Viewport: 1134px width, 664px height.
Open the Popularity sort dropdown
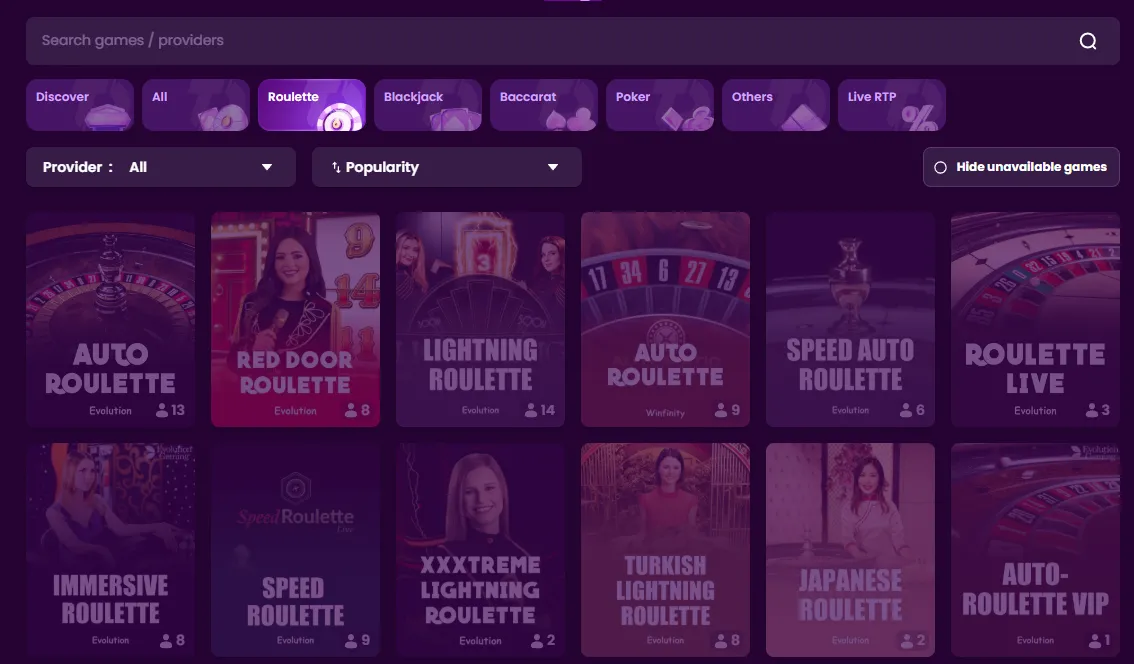point(446,167)
